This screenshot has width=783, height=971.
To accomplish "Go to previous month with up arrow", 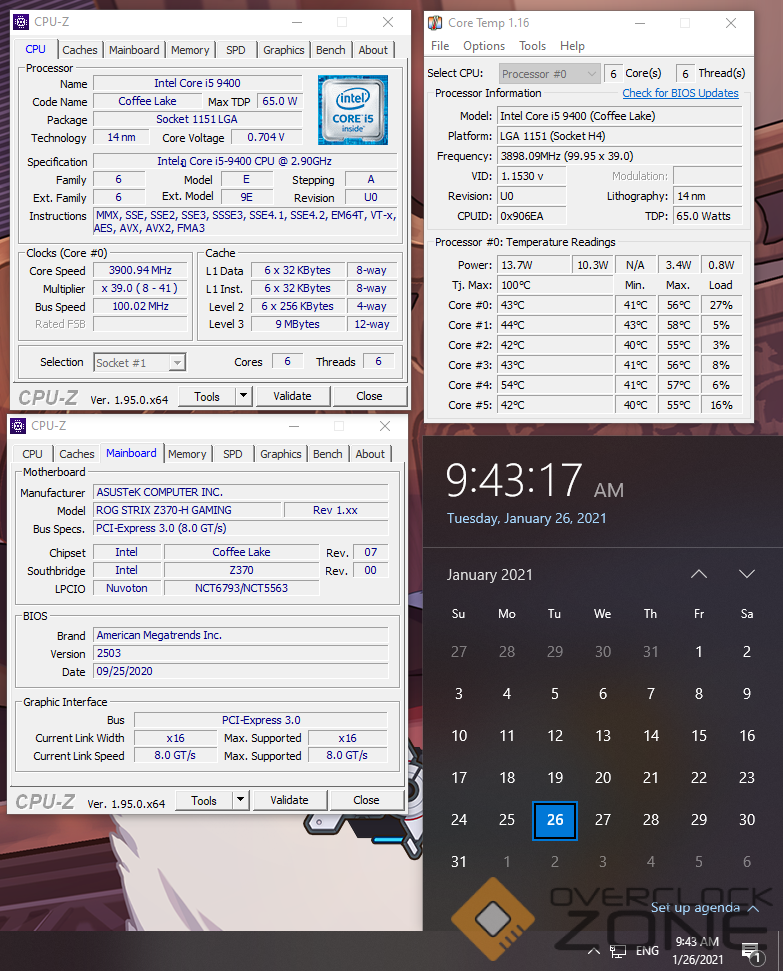I will coord(699,574).
